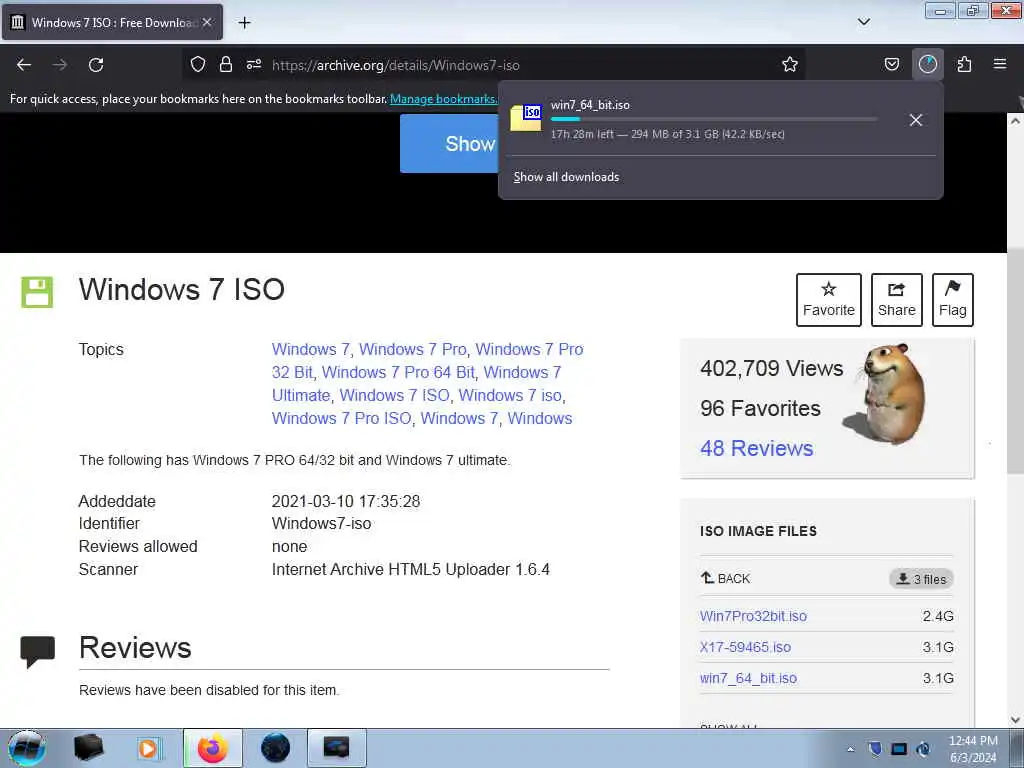Click the 402,709 Views text
The height and width of the screenshot is (768, 1024).
tap(771, 368)
